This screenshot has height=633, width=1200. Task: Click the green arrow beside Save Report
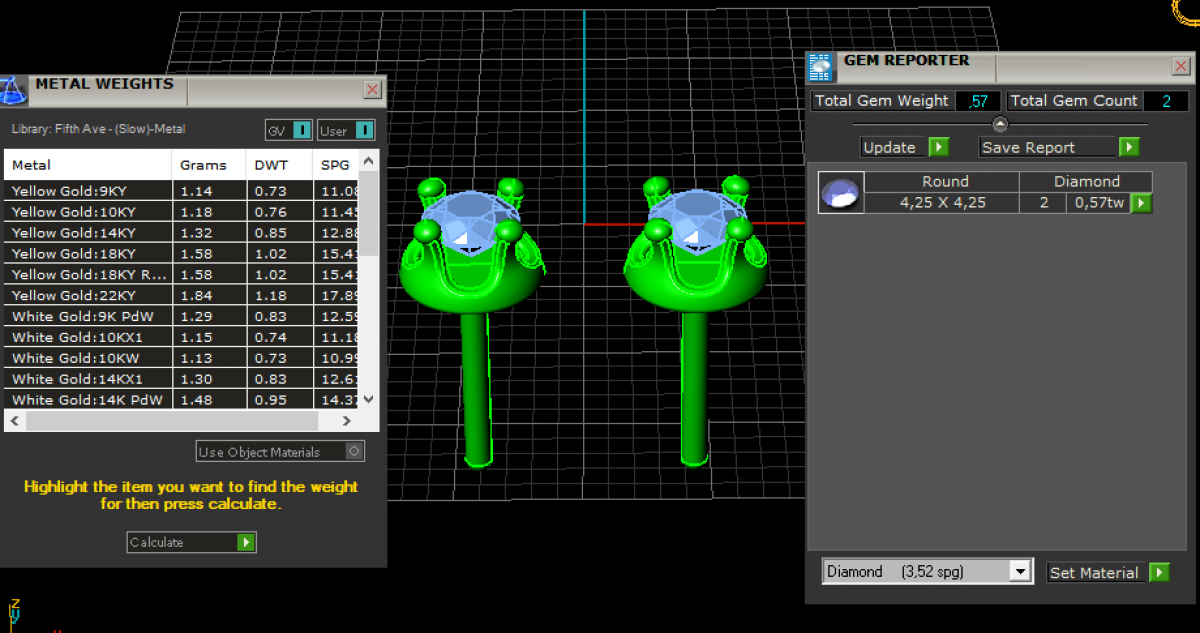[1129, 147]
